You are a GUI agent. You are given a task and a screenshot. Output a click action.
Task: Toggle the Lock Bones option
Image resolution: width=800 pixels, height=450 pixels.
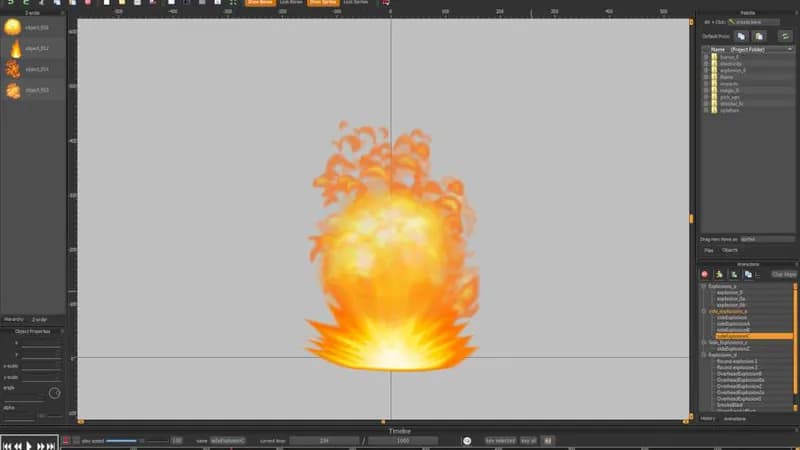291,3
